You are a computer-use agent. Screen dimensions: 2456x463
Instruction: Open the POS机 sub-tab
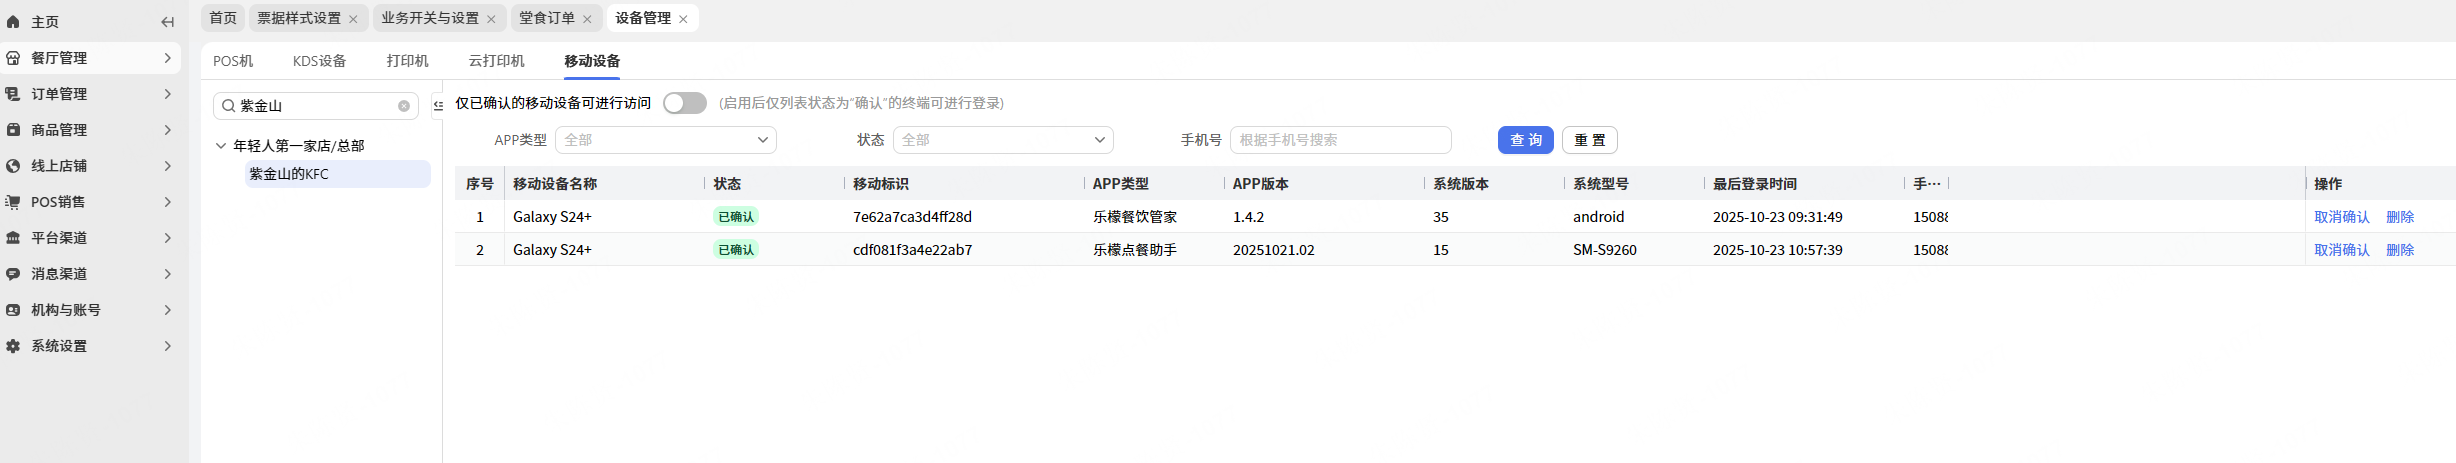[x=233, y=61]
